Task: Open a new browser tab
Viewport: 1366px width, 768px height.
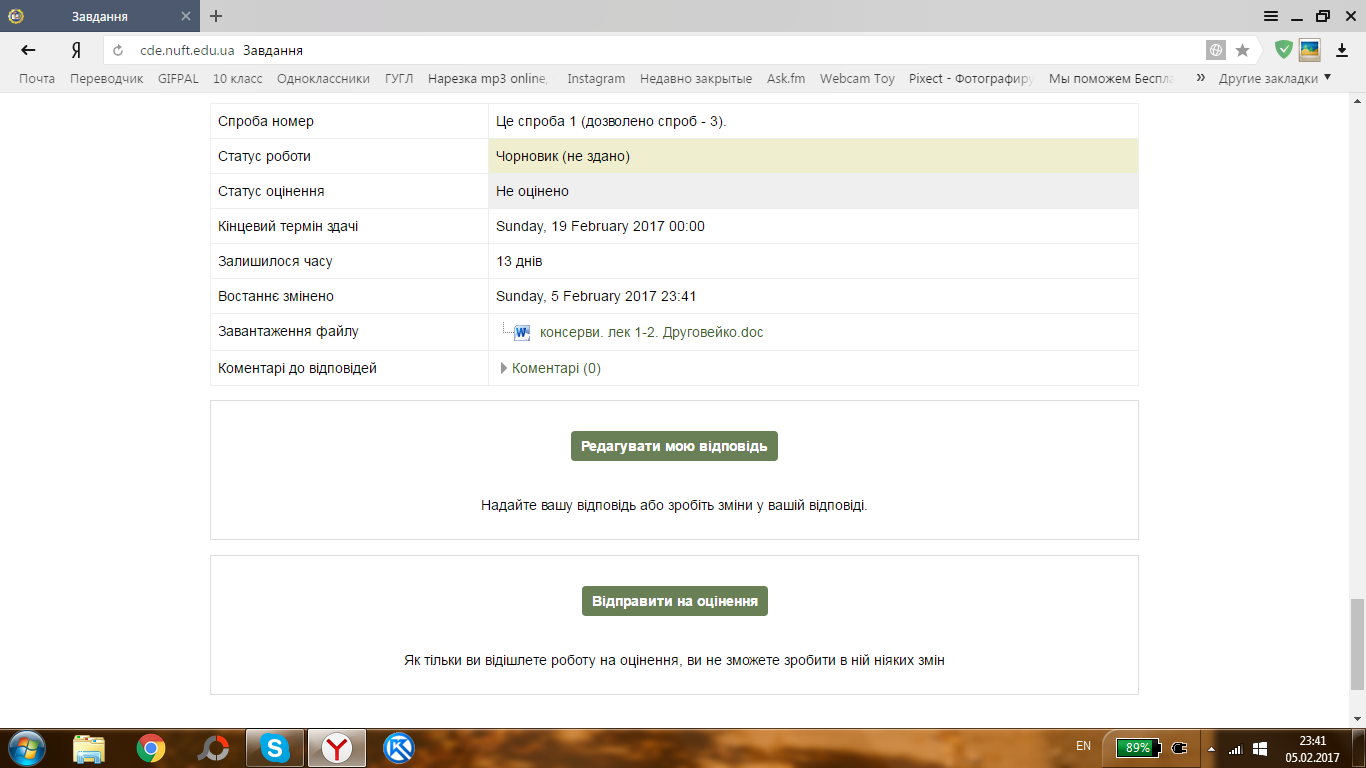Action: 216,16
